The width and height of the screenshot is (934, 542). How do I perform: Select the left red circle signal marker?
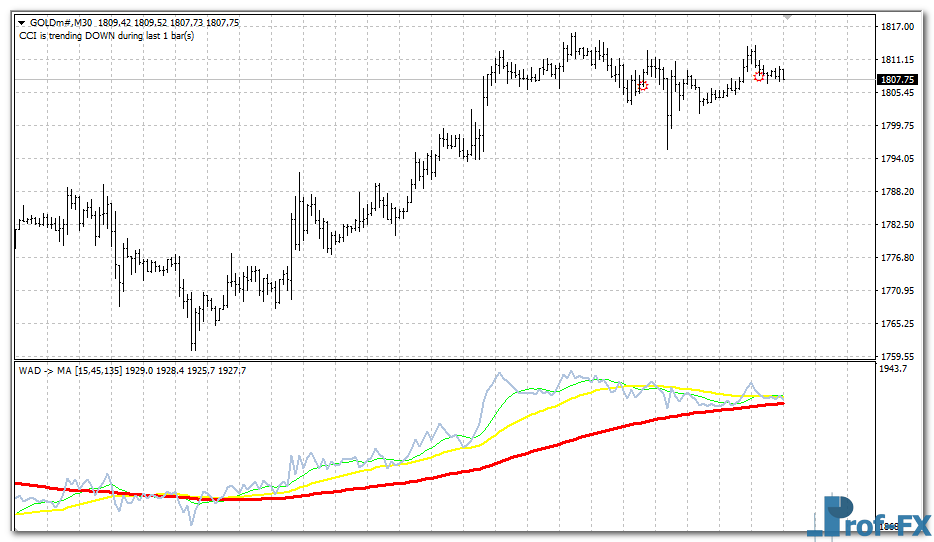tap(642, 86)
